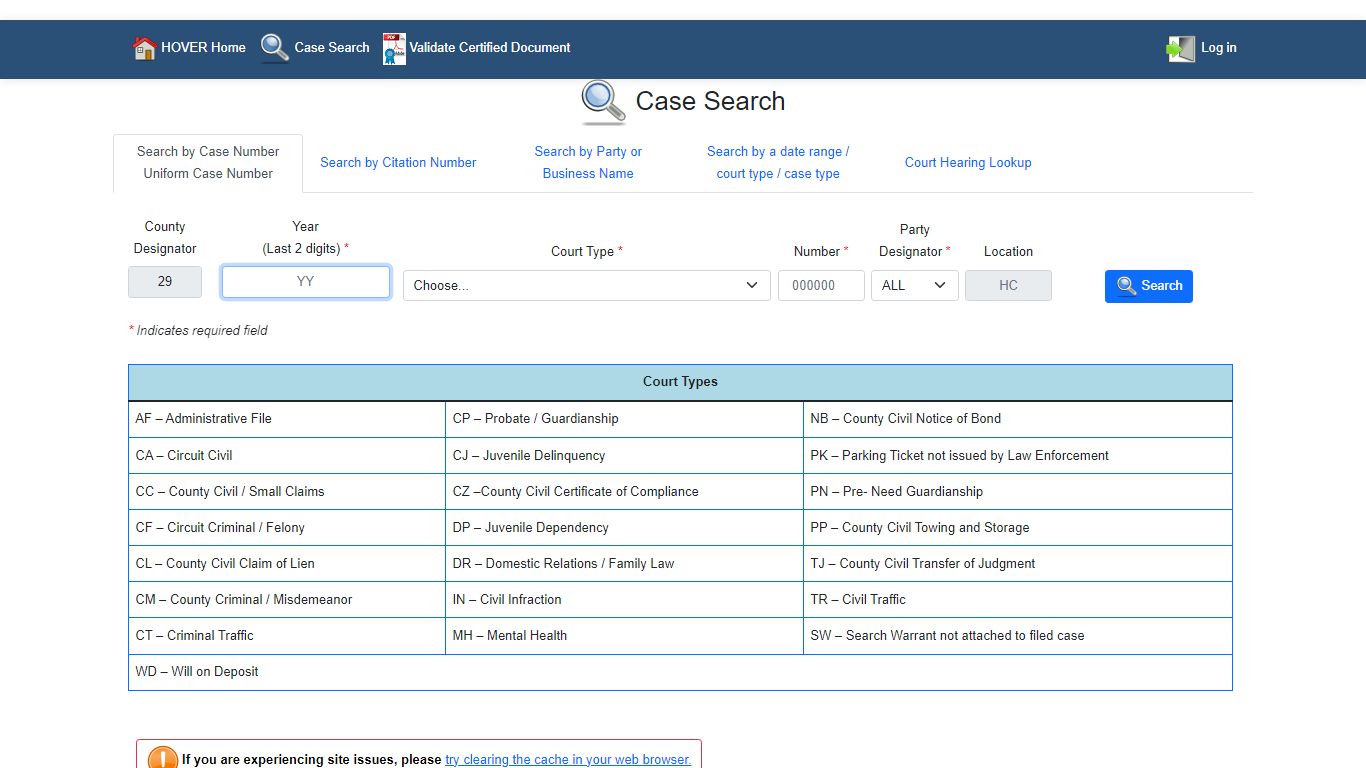Click 'TR – Civil Traffic' cell
This screenshot has height=768, width=1366.
(1018, 599)
